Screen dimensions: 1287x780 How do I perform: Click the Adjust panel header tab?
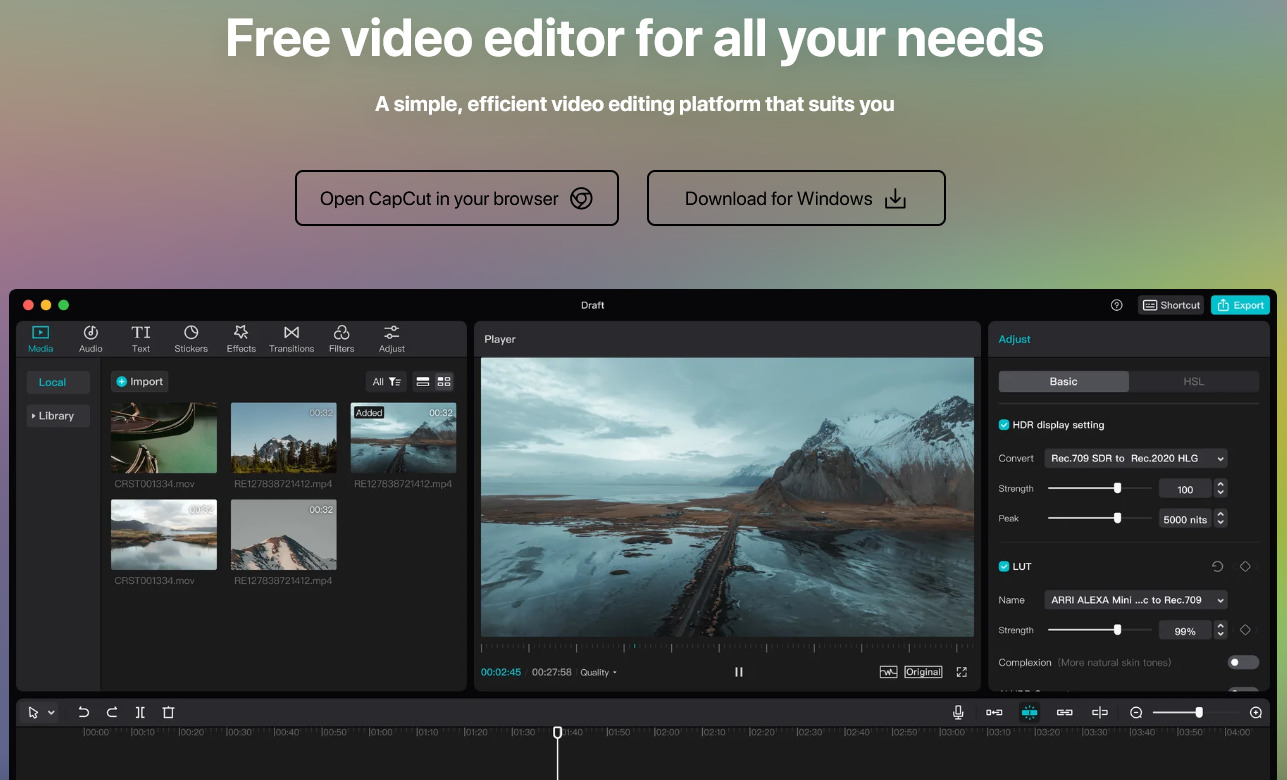tap(1014, 339)
